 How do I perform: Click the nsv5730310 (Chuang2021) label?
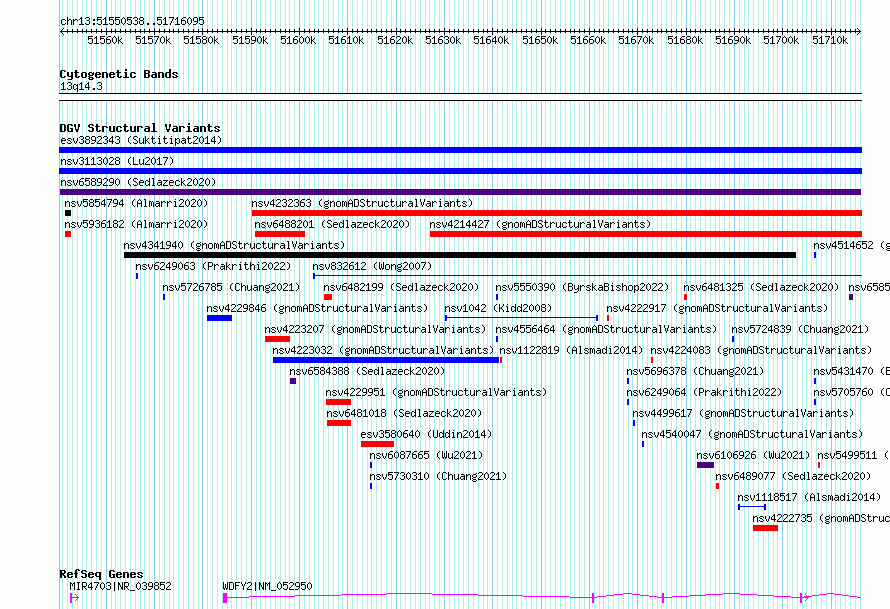click(x=438, y=476)
